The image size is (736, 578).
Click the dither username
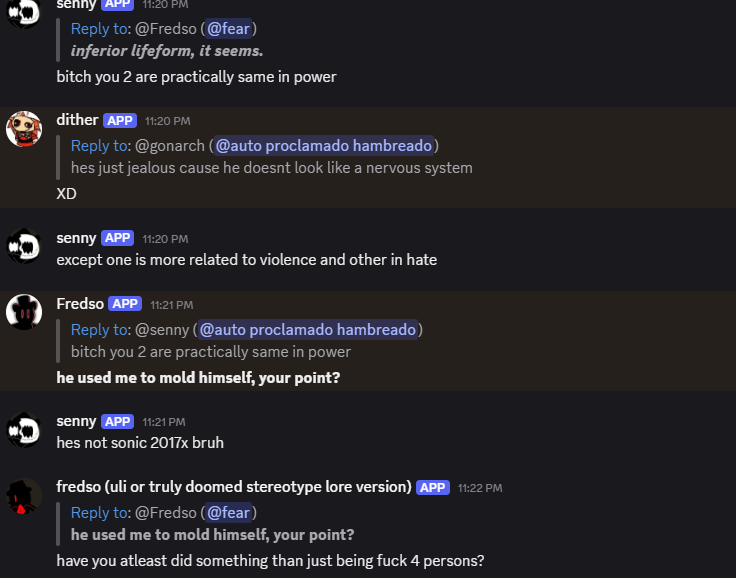[77, 120]
